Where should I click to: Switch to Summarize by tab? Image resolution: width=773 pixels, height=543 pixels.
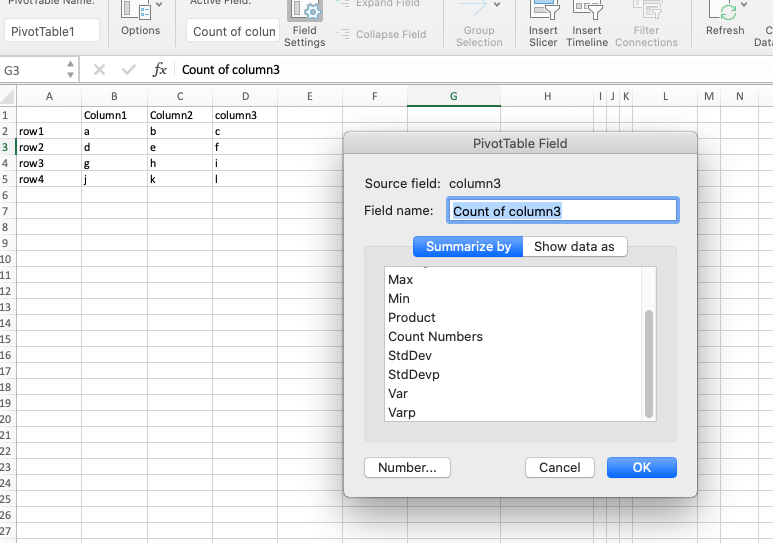(x=468, y=247)
